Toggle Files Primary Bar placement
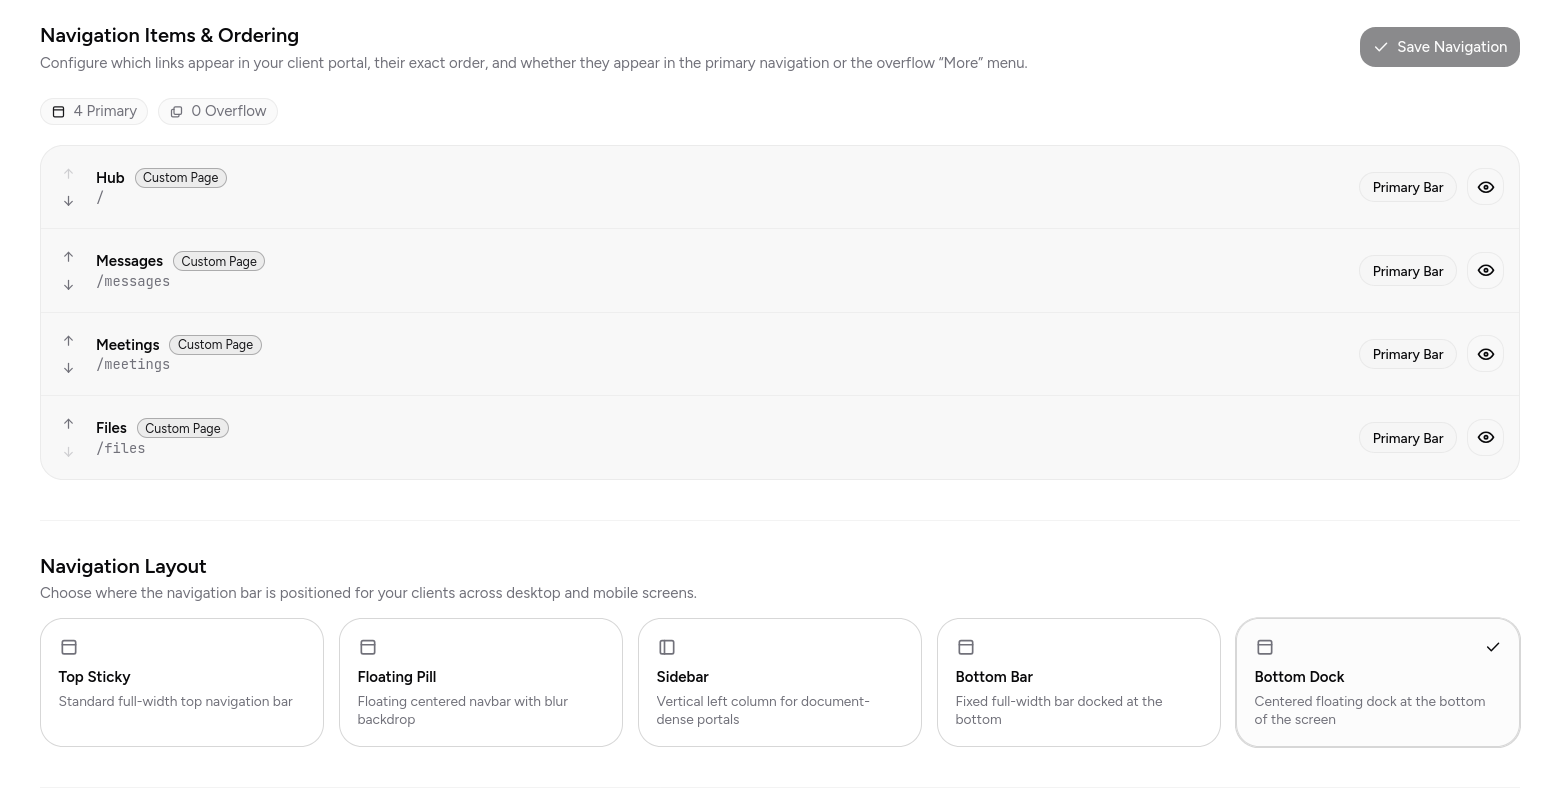 tap(1407, 438)
